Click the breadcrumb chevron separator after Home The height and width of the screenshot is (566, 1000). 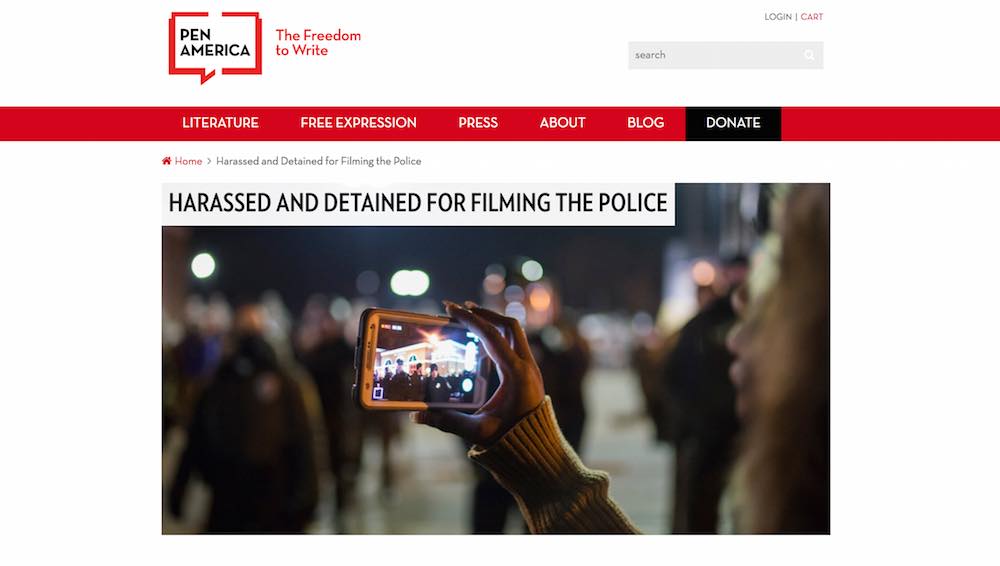tap(209, 161)
